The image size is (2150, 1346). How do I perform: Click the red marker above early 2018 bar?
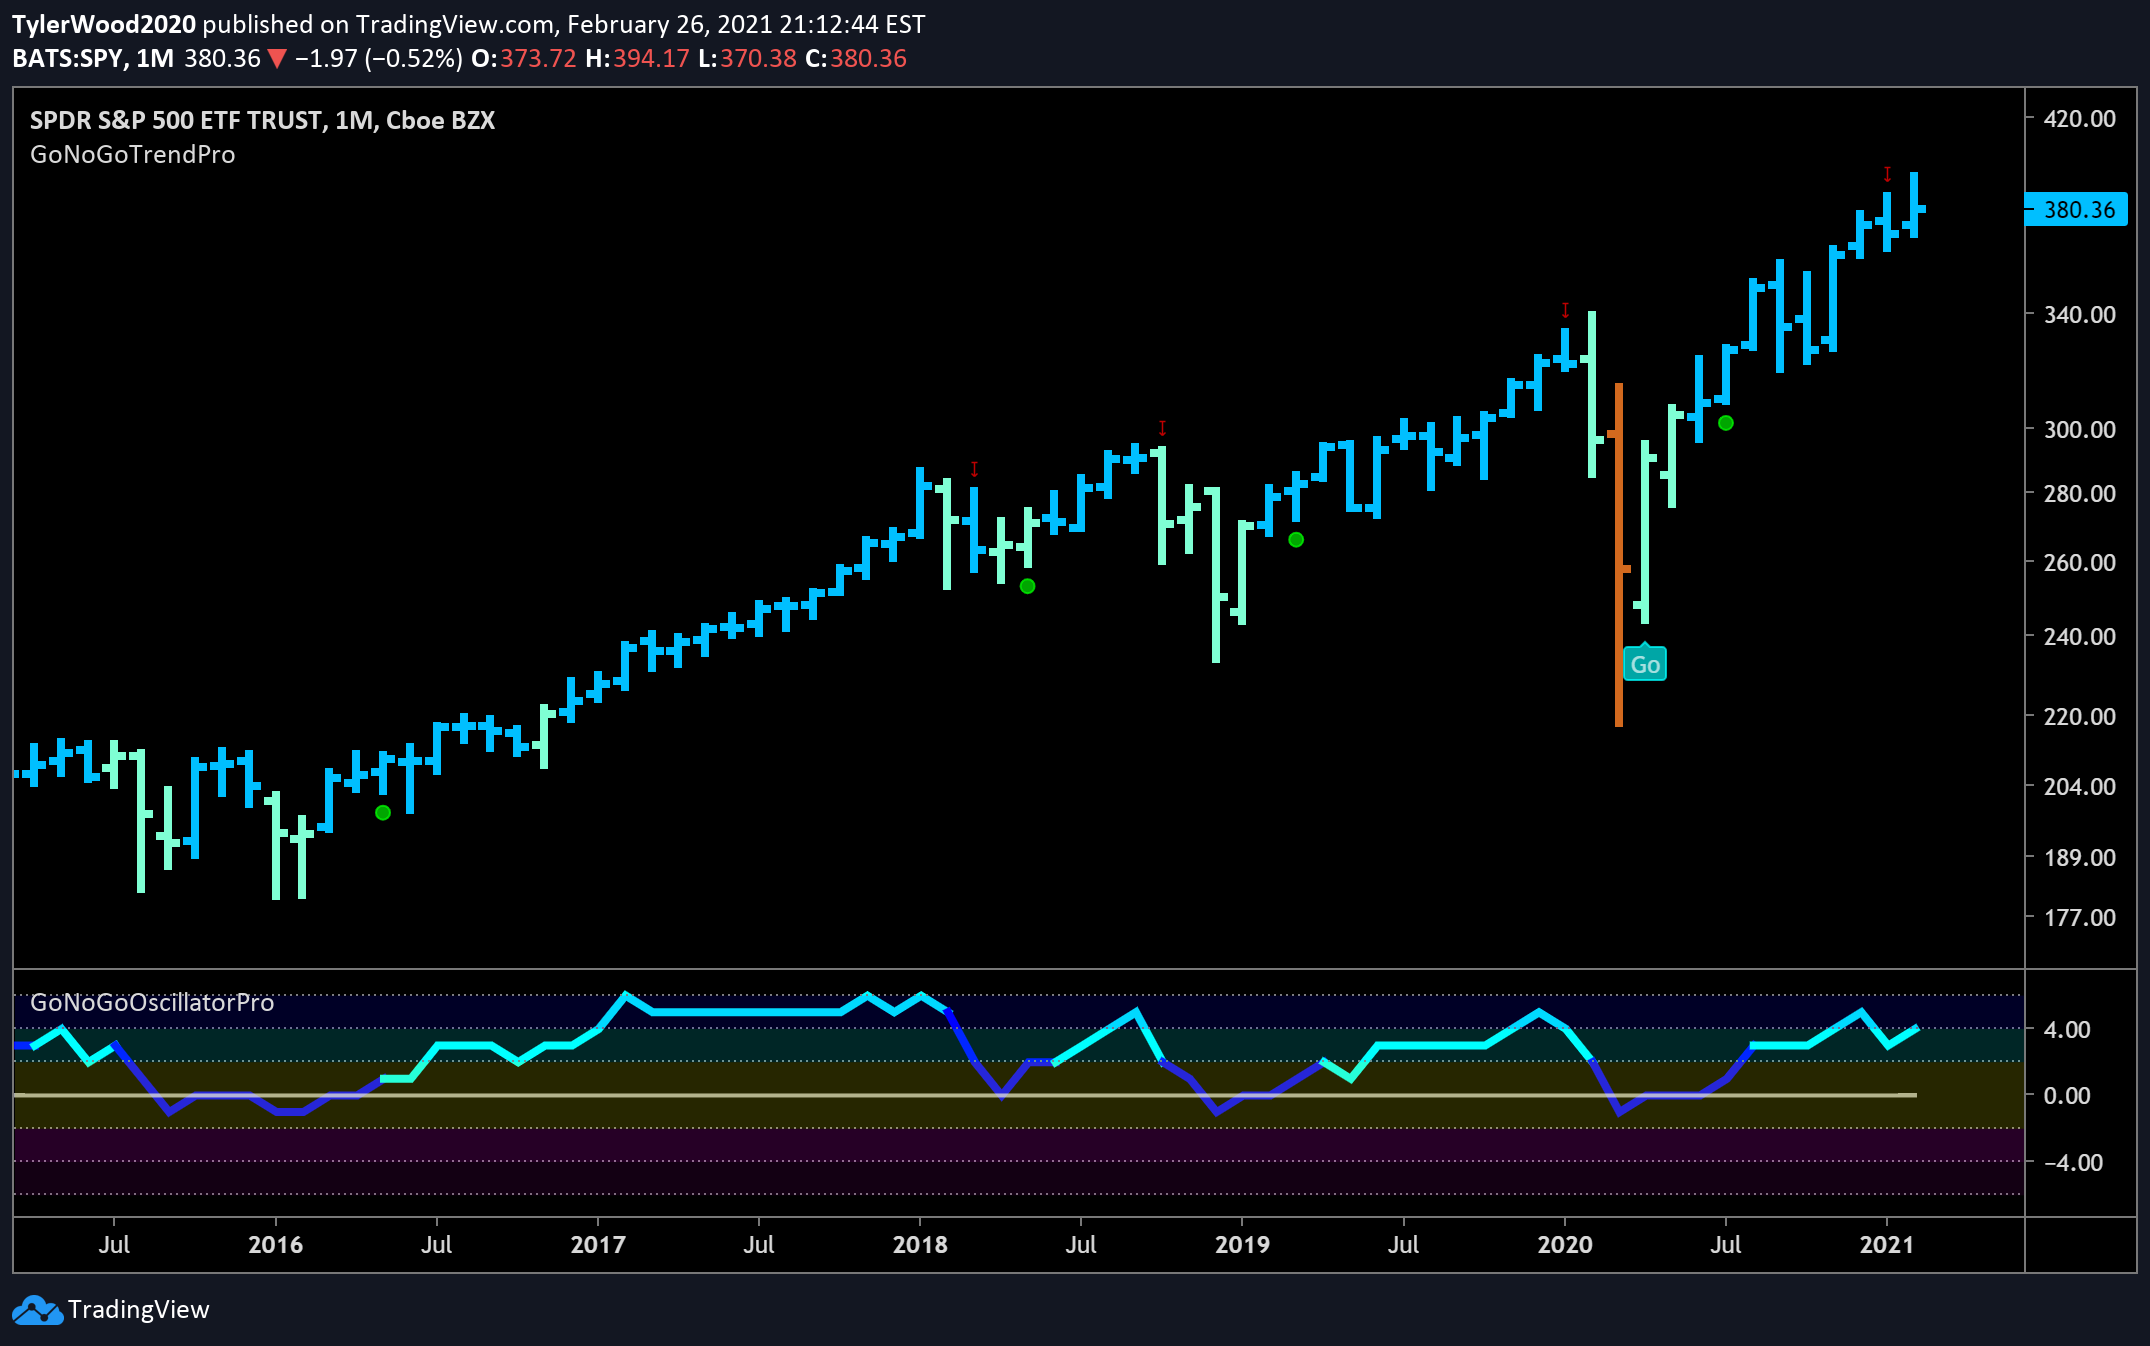pyautogui.click(x=974, y=469)
